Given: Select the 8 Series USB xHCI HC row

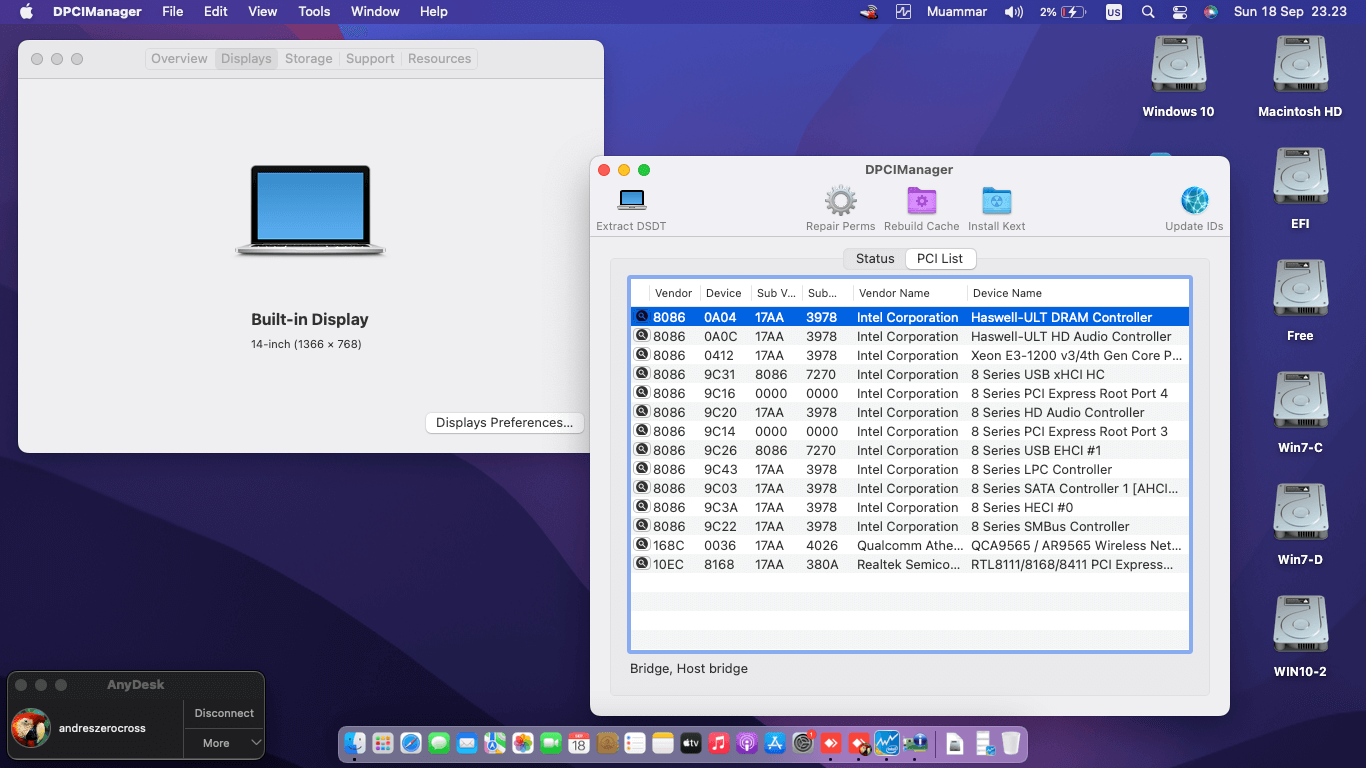Looking at the screenshot, I should coord(910,374).
